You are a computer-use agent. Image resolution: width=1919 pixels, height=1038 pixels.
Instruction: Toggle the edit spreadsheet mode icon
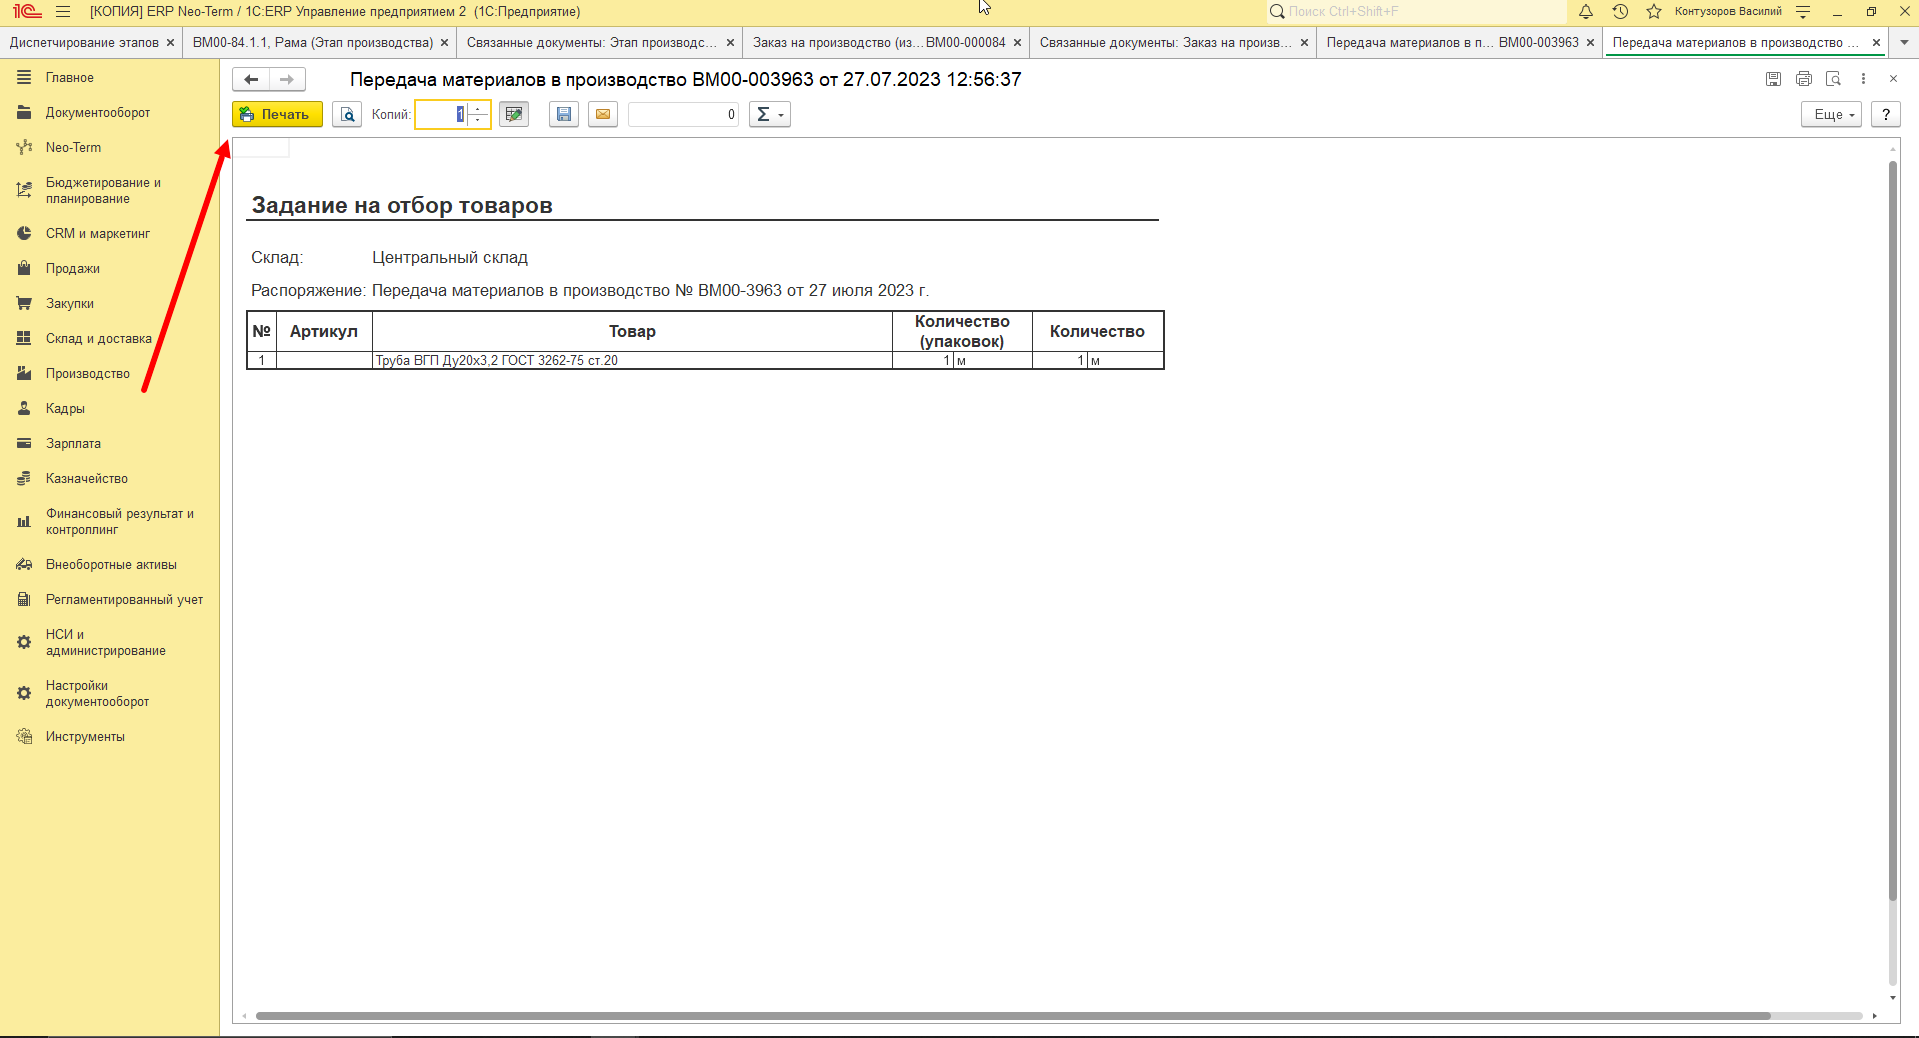click(x=514, y=114)
